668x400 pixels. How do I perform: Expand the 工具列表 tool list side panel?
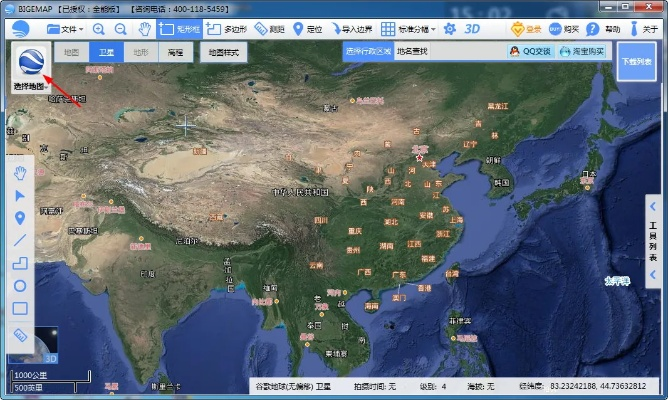coord(653,240)
